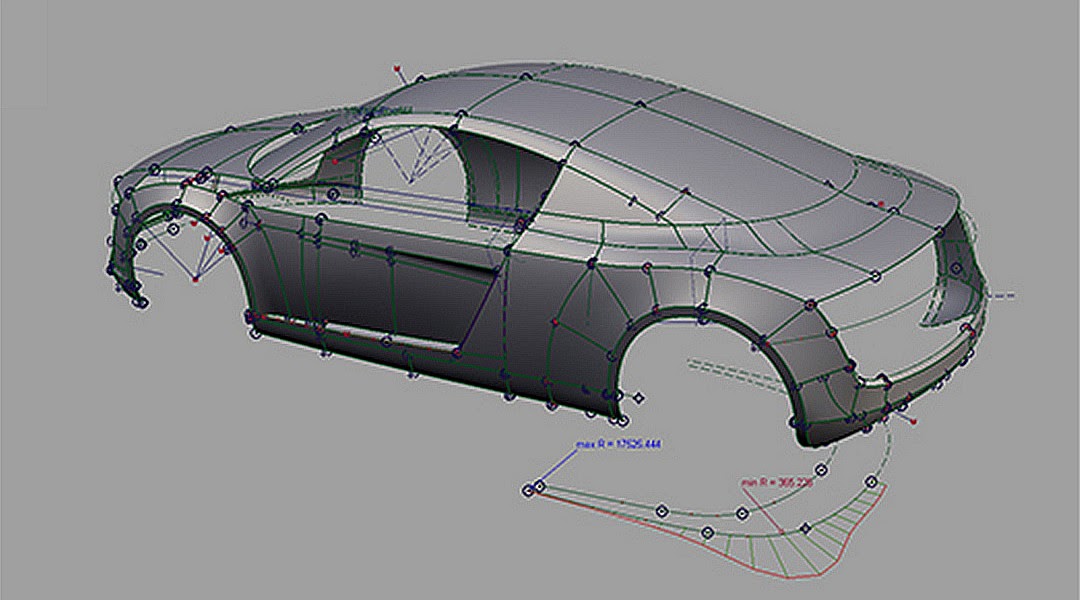Select the diamond-shaped knot point on the lower sweep curve
This screenshot has width=1080, height=600.
click(804, 528)
